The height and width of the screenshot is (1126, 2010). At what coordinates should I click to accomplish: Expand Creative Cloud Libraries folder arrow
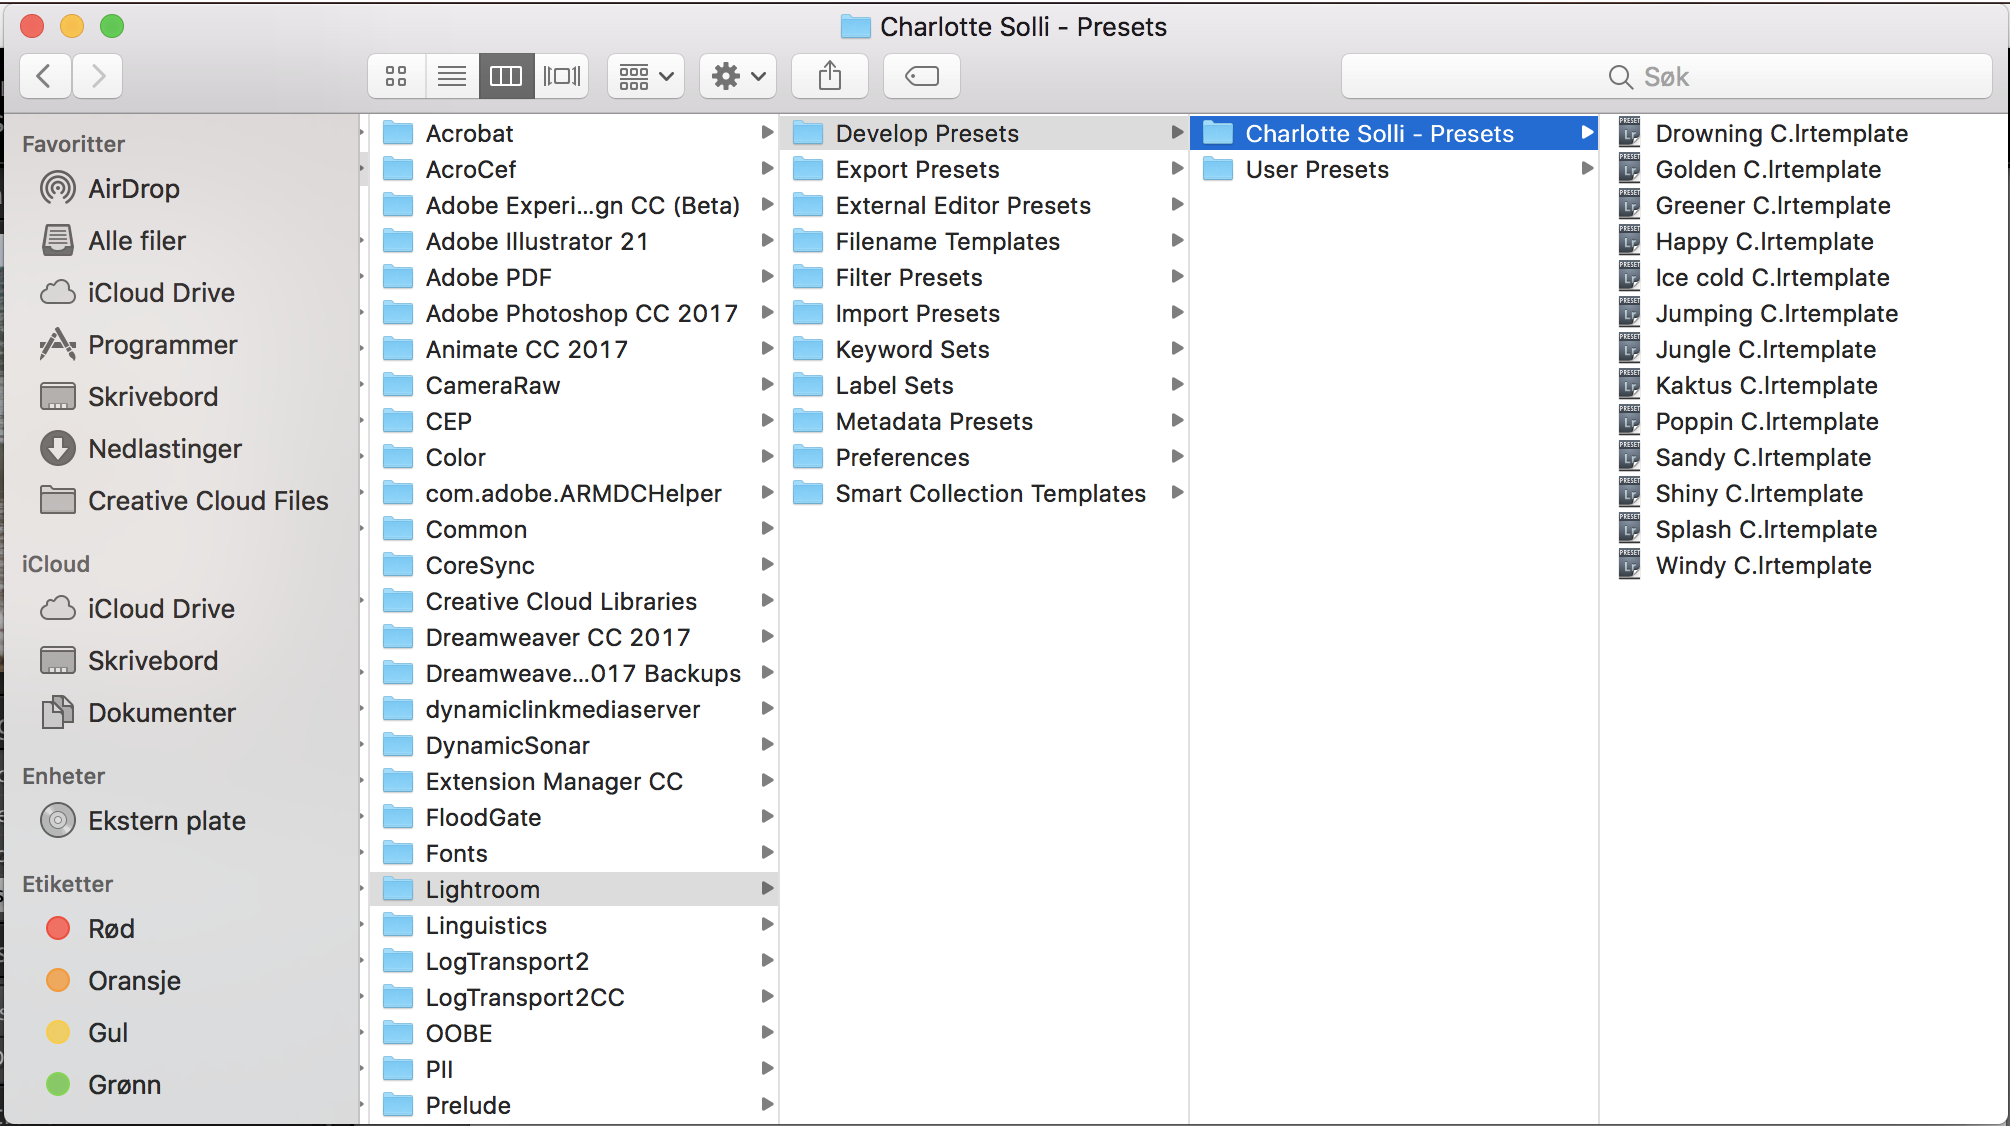[767, 600]
